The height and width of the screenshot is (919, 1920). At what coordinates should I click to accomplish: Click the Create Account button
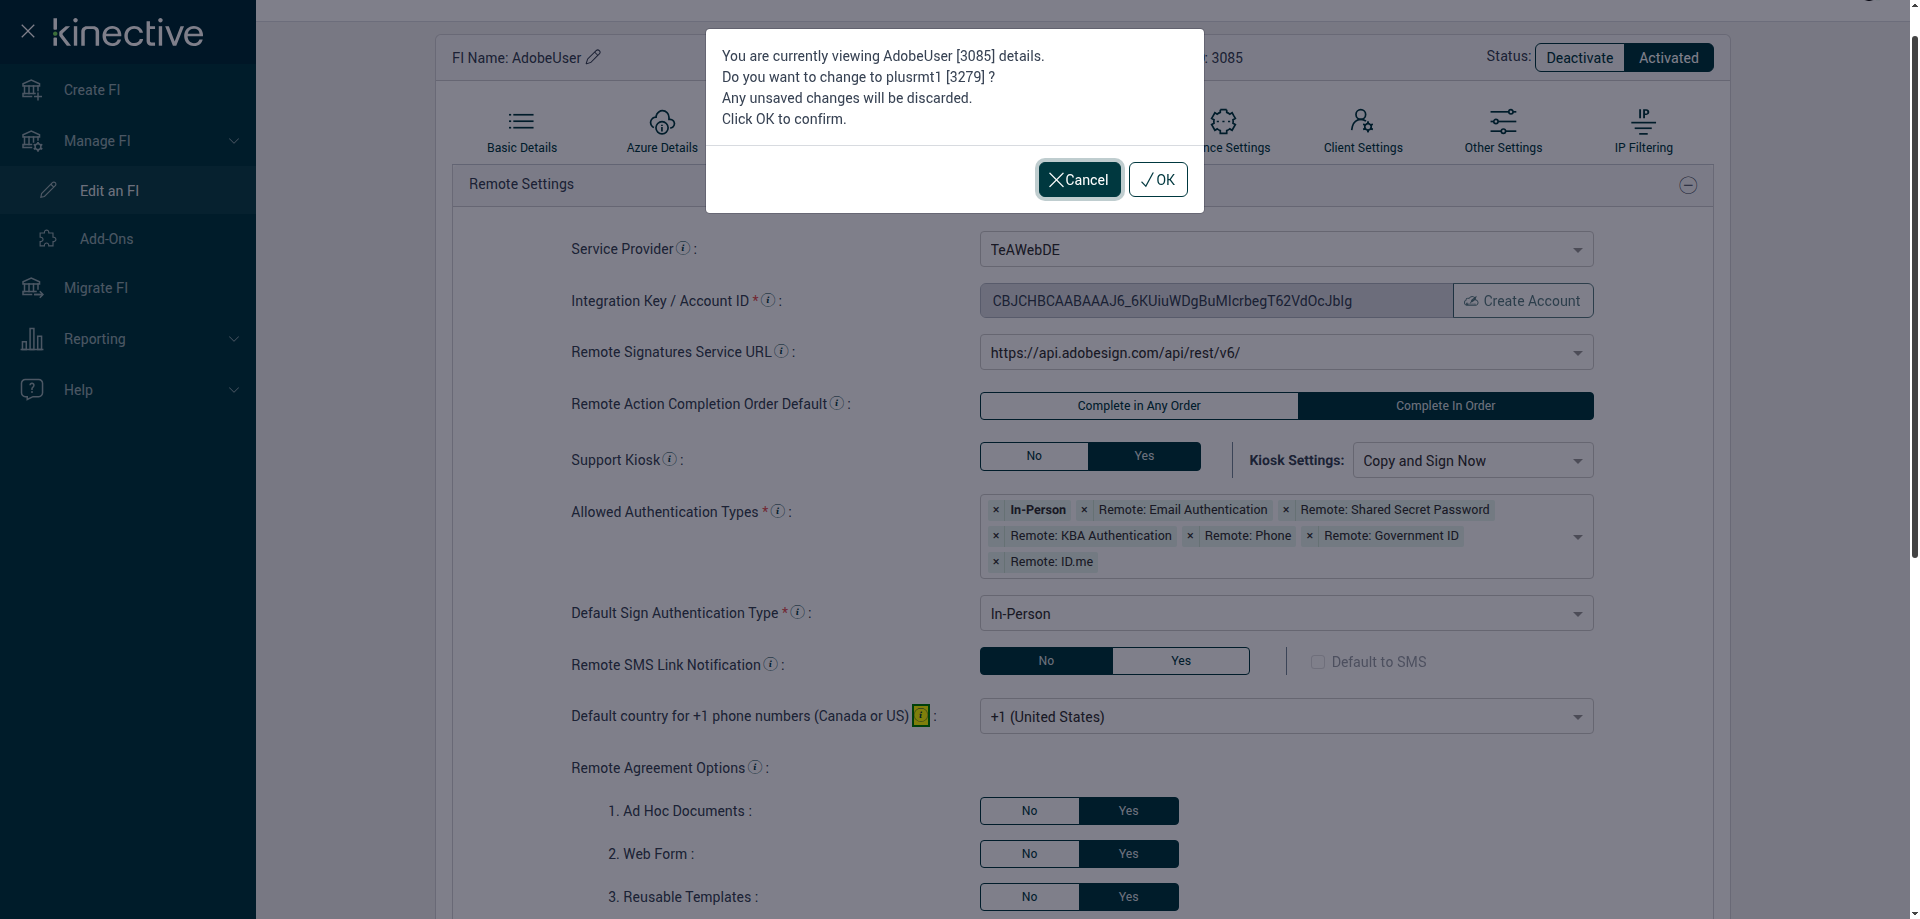coord(1523,301)
